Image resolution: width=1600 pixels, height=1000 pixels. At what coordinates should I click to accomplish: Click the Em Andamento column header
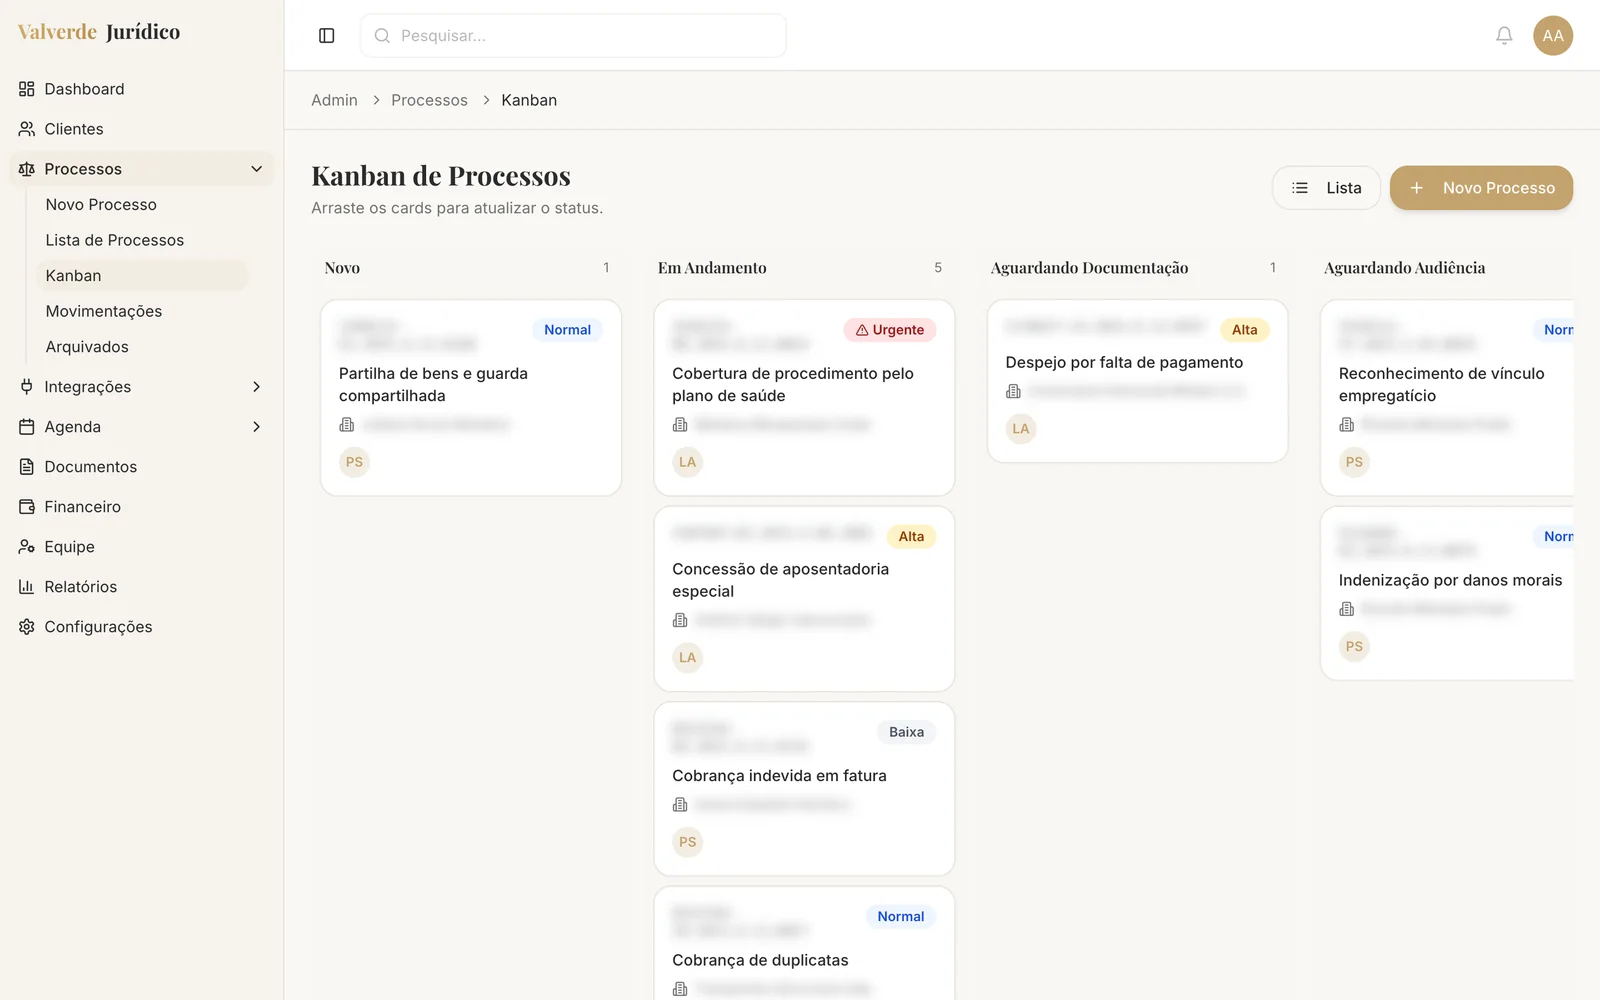pos(712,268)
